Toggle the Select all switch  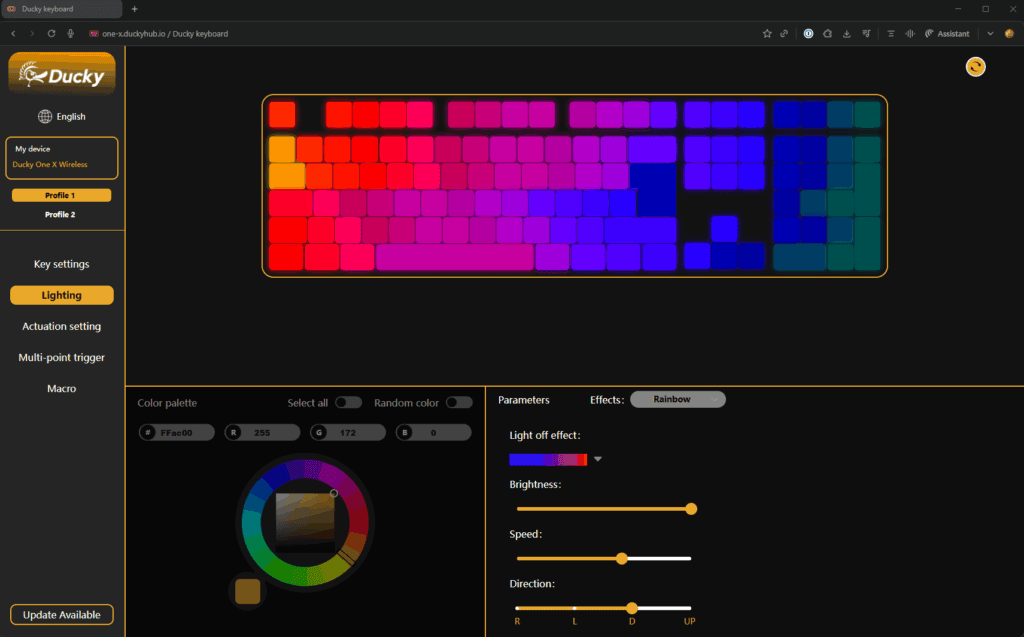(347, 402)
